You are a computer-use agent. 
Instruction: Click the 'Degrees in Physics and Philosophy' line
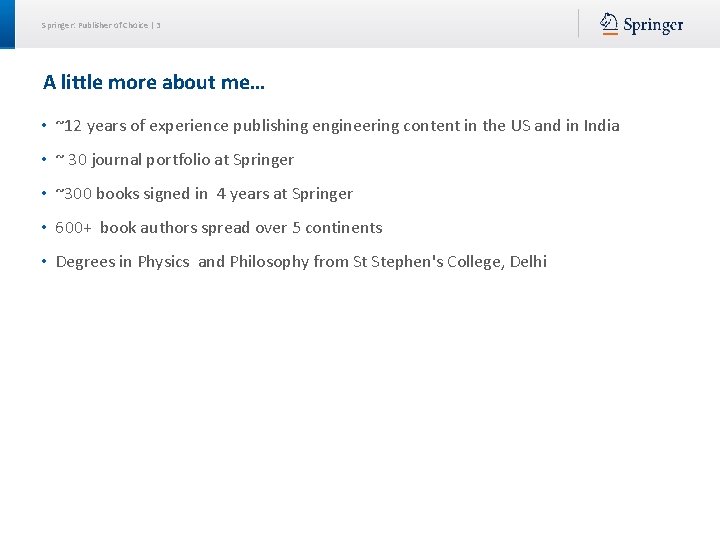point(301,262)
